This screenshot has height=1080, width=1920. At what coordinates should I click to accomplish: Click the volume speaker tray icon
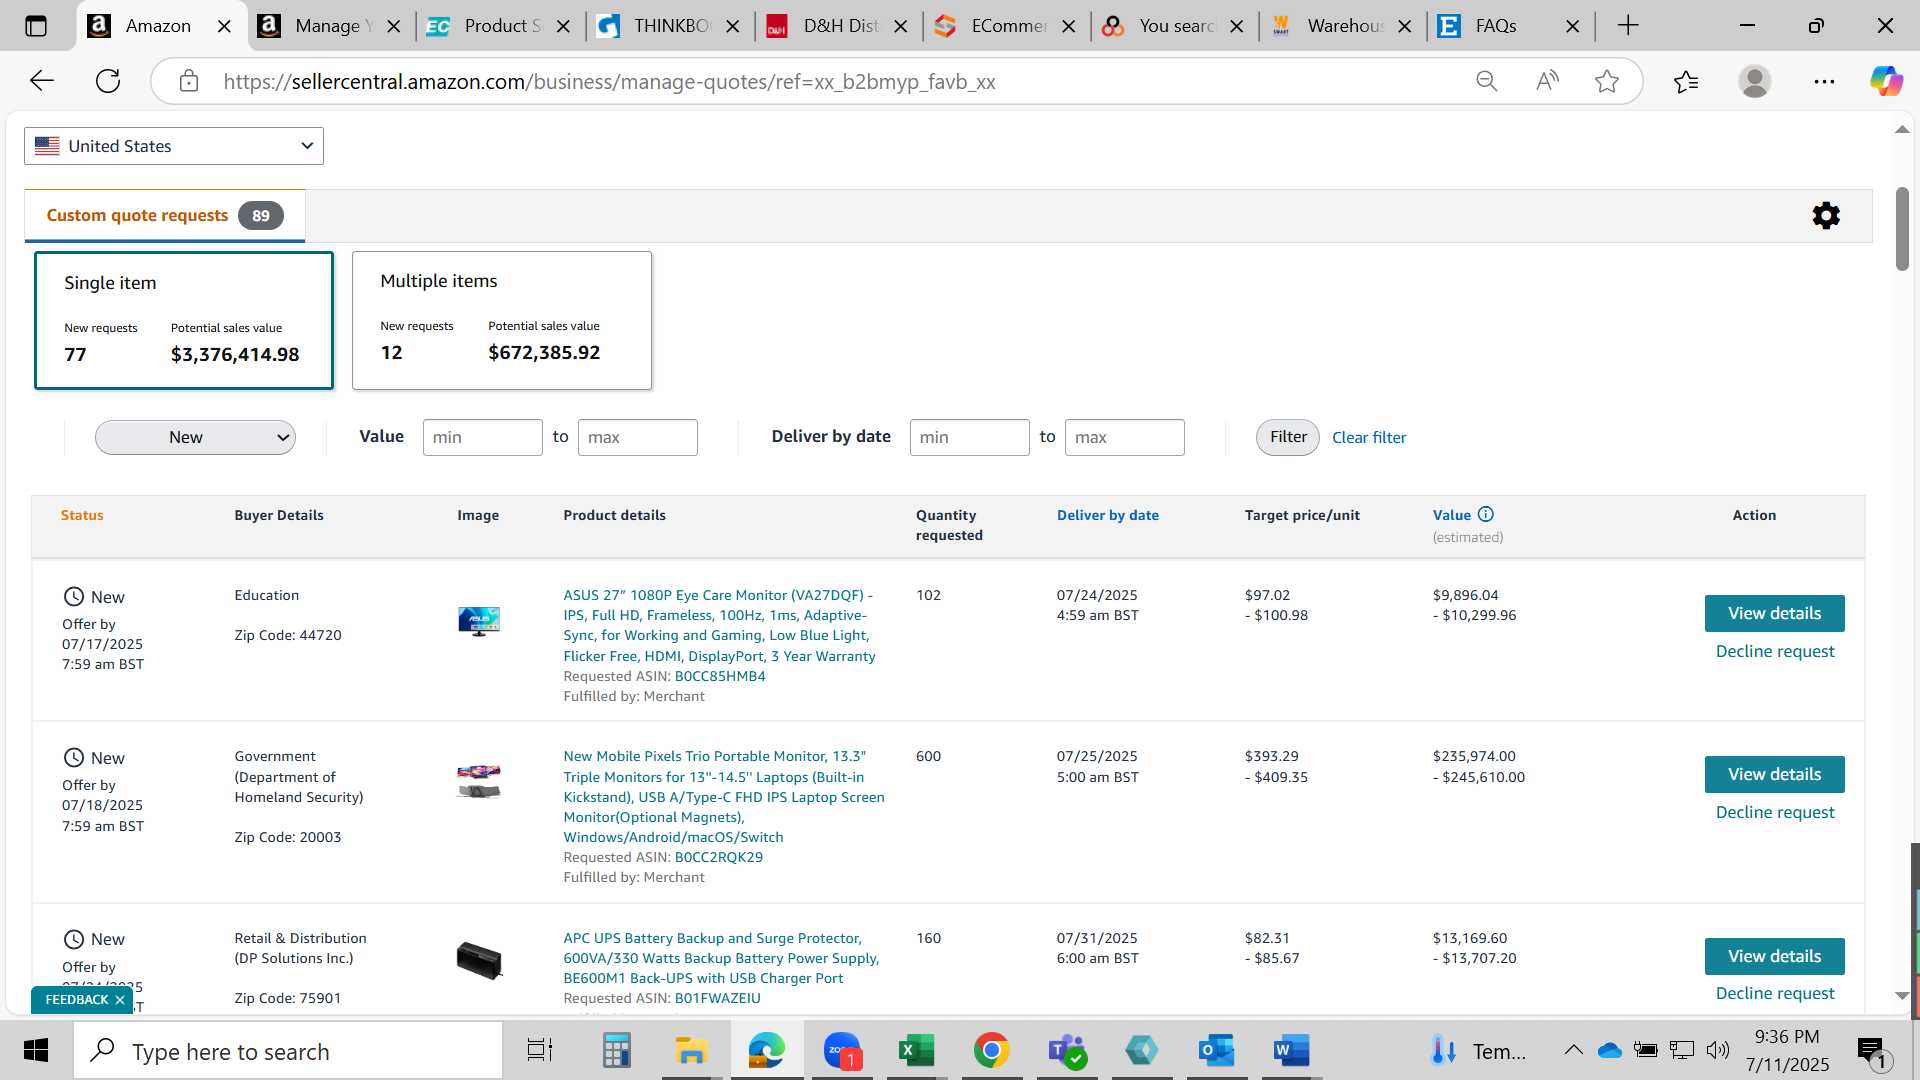(x=1718, y=1050)
